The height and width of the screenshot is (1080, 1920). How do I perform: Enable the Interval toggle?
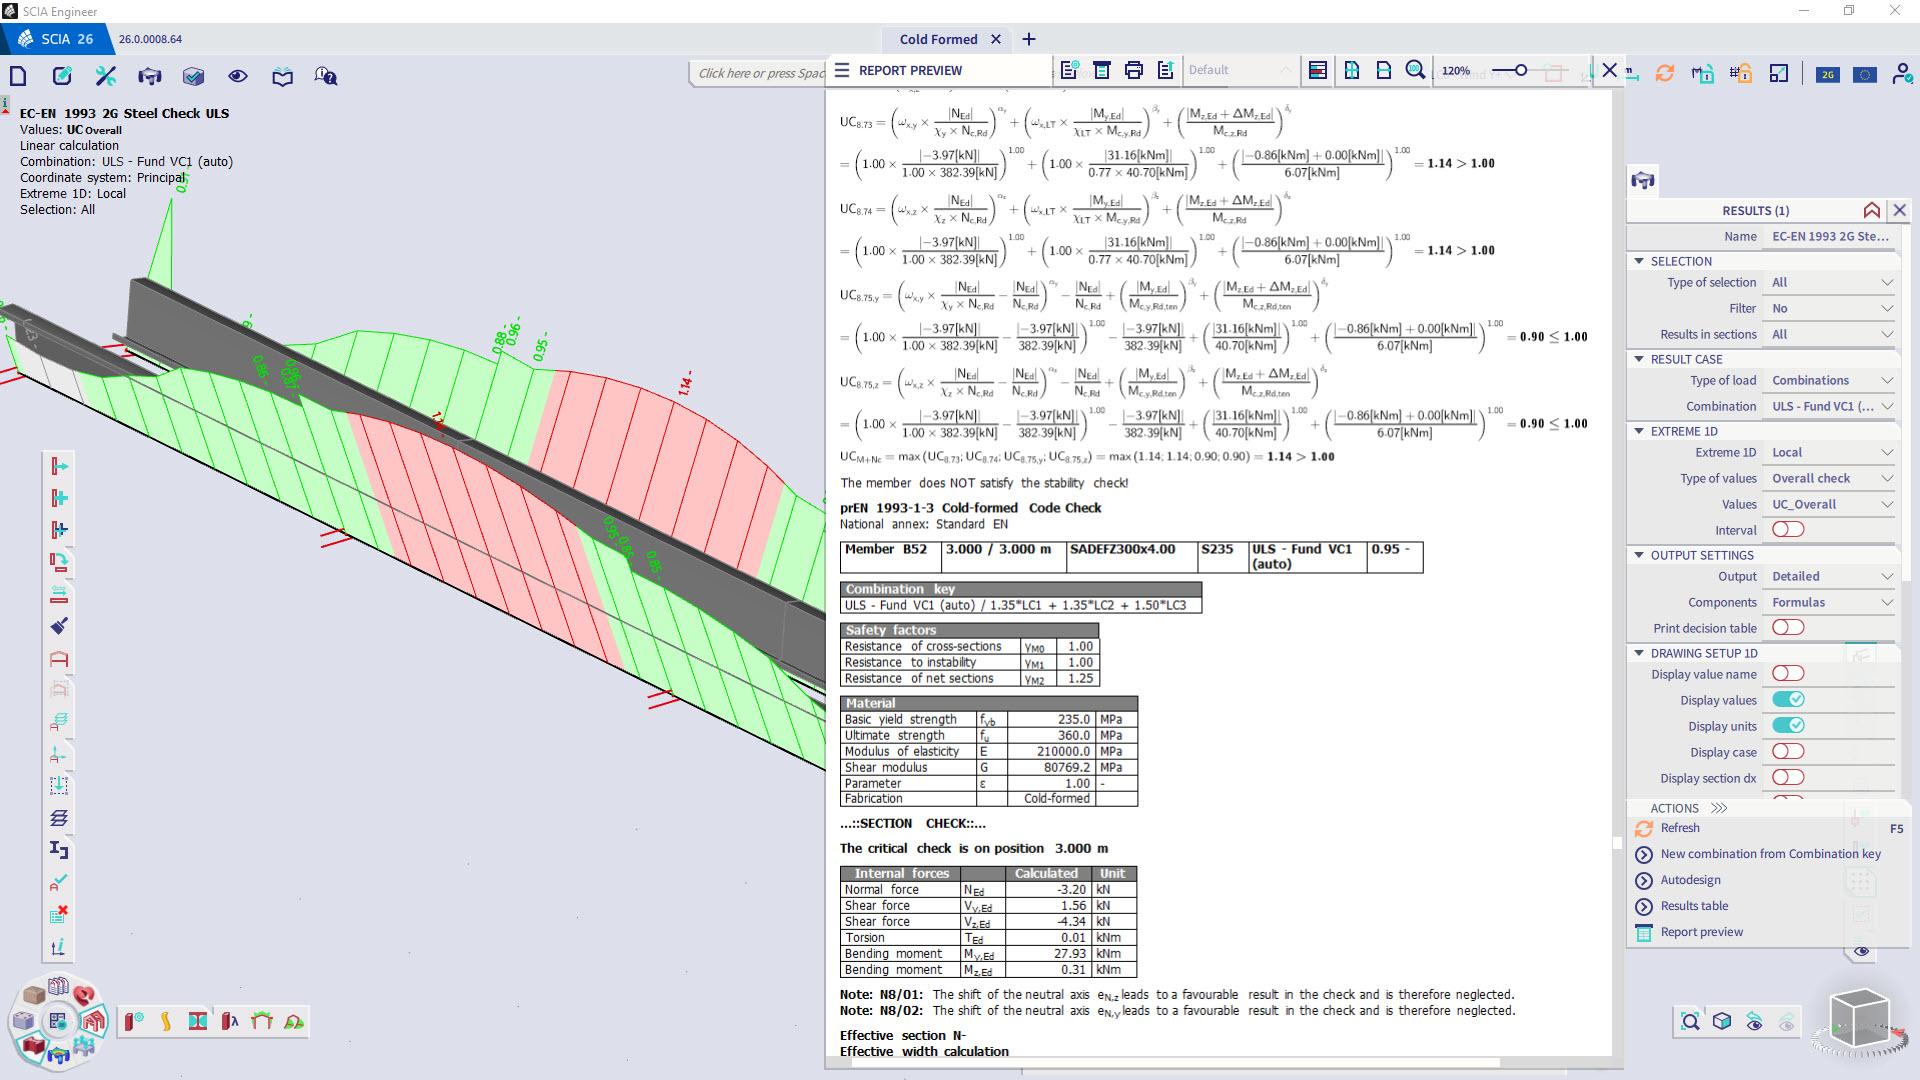point(1787,530)
